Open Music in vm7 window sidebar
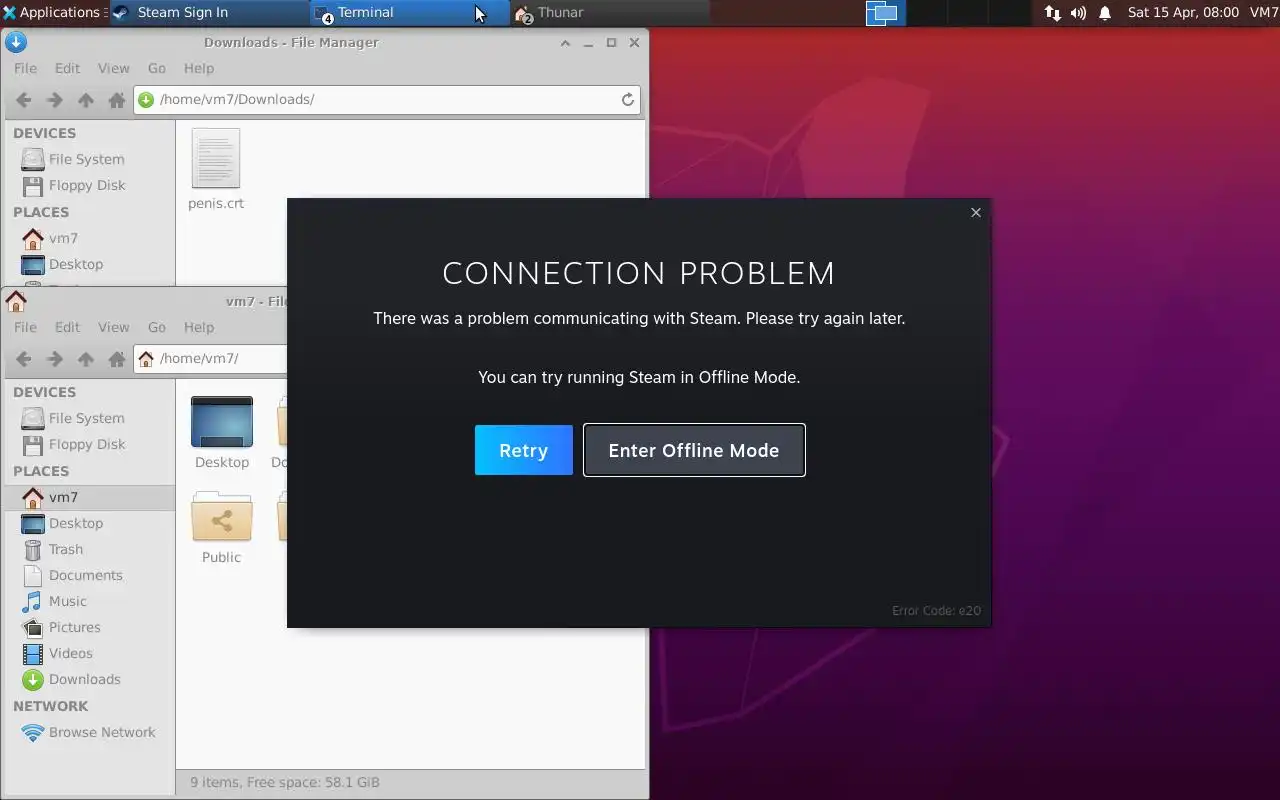The width and height of the screenshot is (1280, 800). (x=68, y=601)
